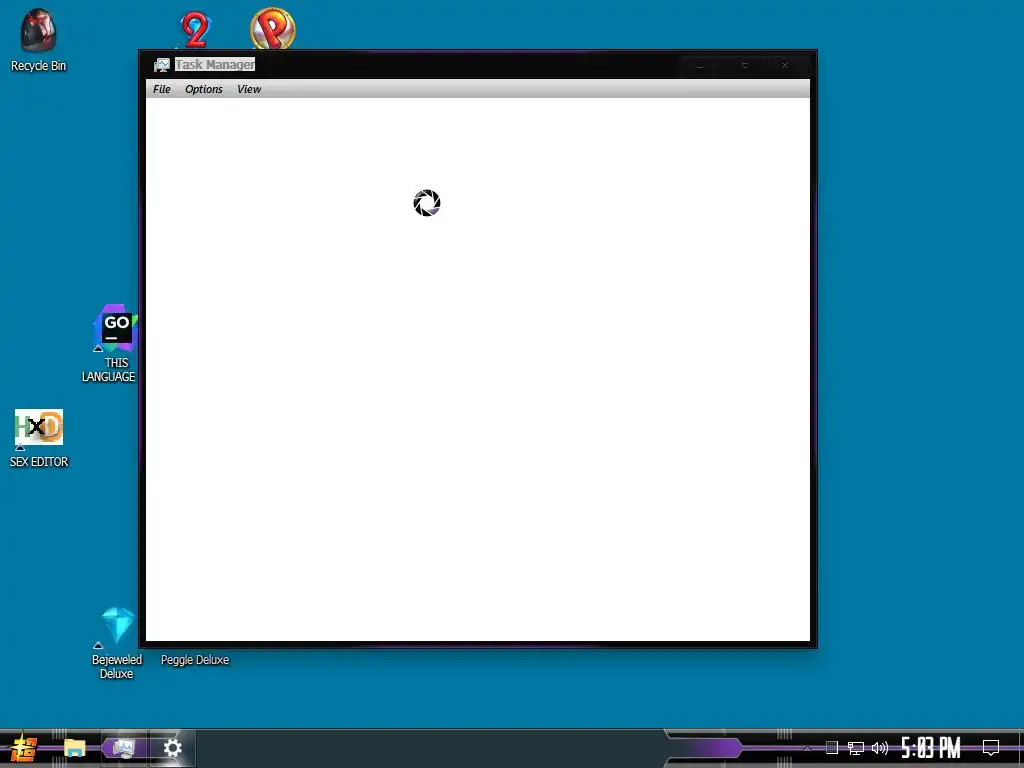The width and height of the screenshot is (1024, 768).
Task: Open the HxD 'SEX EDITOR' shortcut
Action: [x=39, y=438]
